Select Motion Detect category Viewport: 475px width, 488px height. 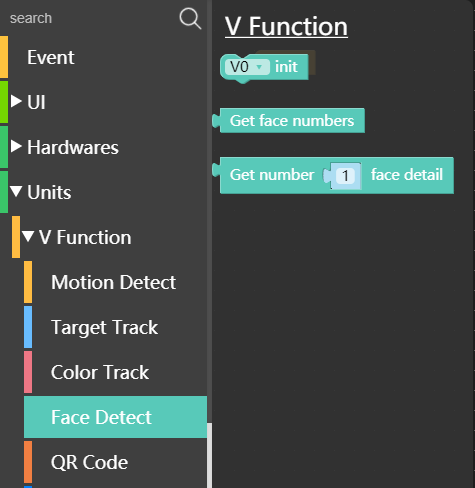[115, 282]
